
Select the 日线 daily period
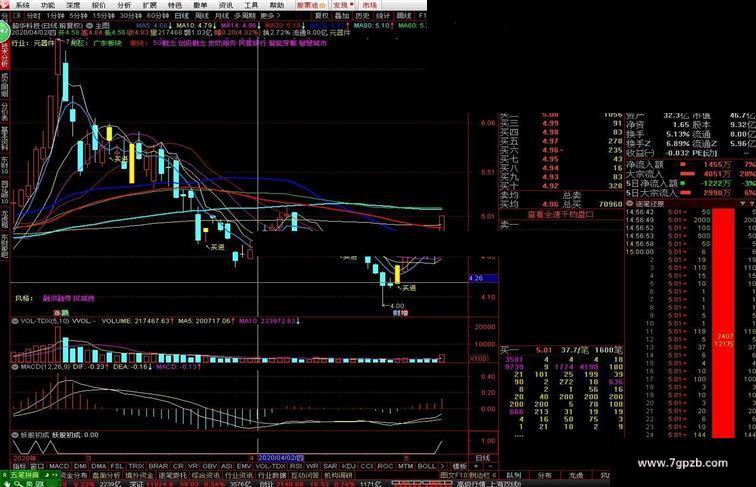181,16
